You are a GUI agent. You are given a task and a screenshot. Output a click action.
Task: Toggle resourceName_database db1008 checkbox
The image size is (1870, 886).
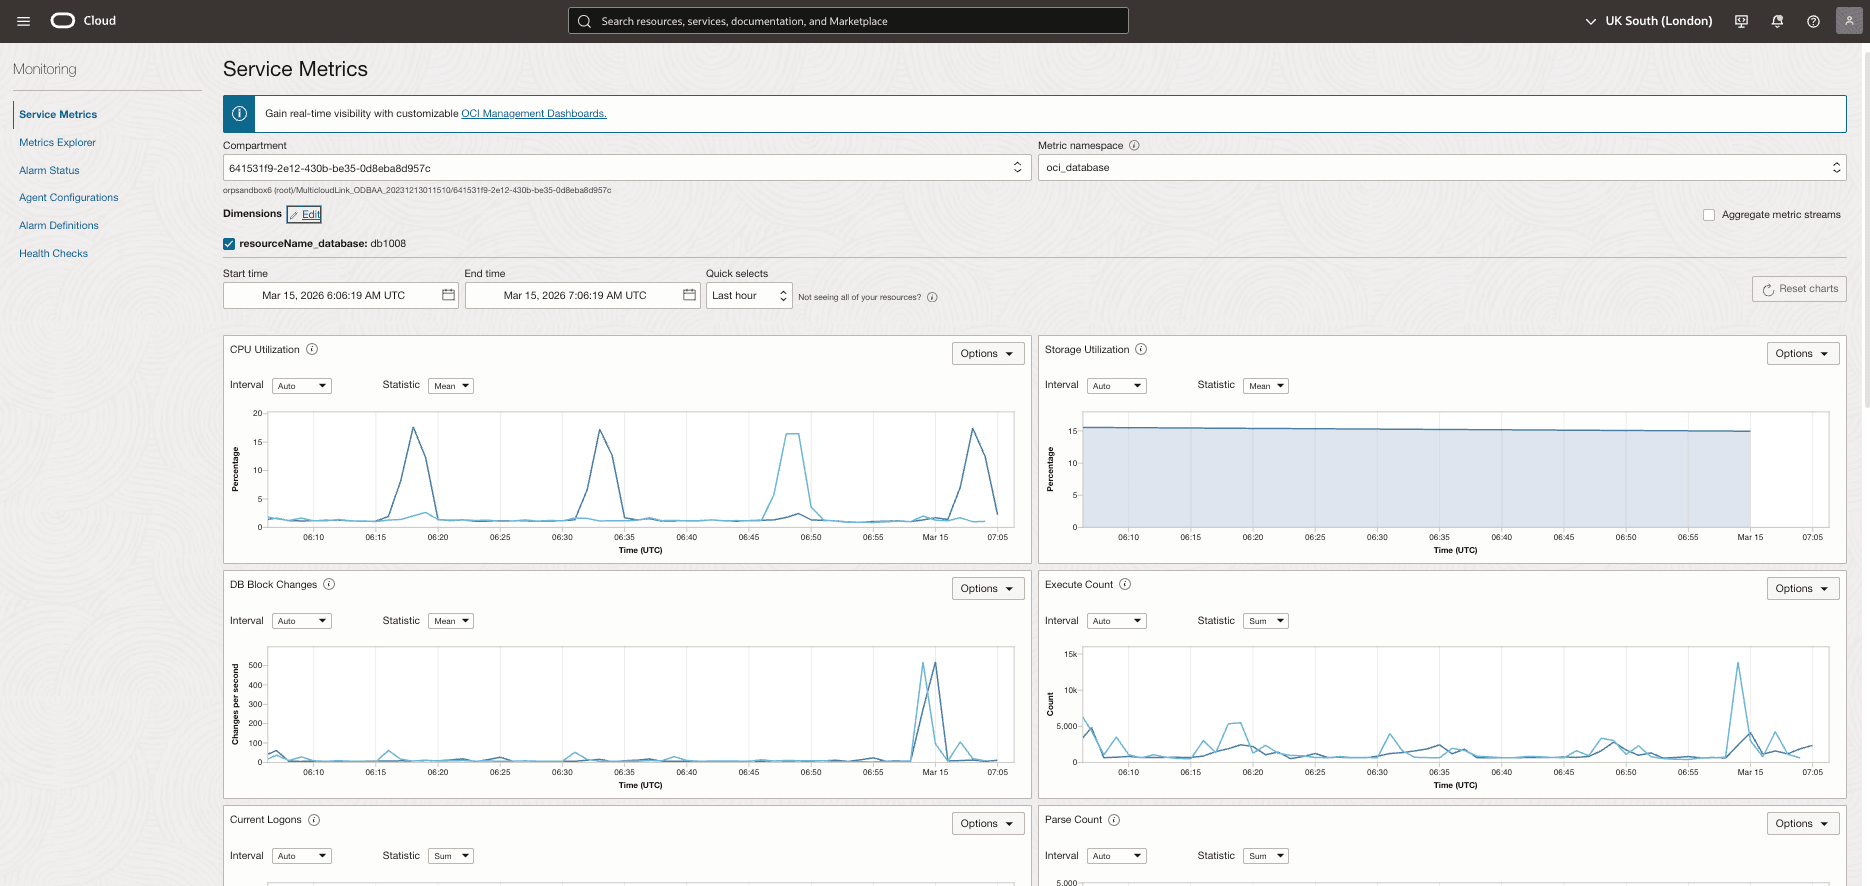coord(229,244)
